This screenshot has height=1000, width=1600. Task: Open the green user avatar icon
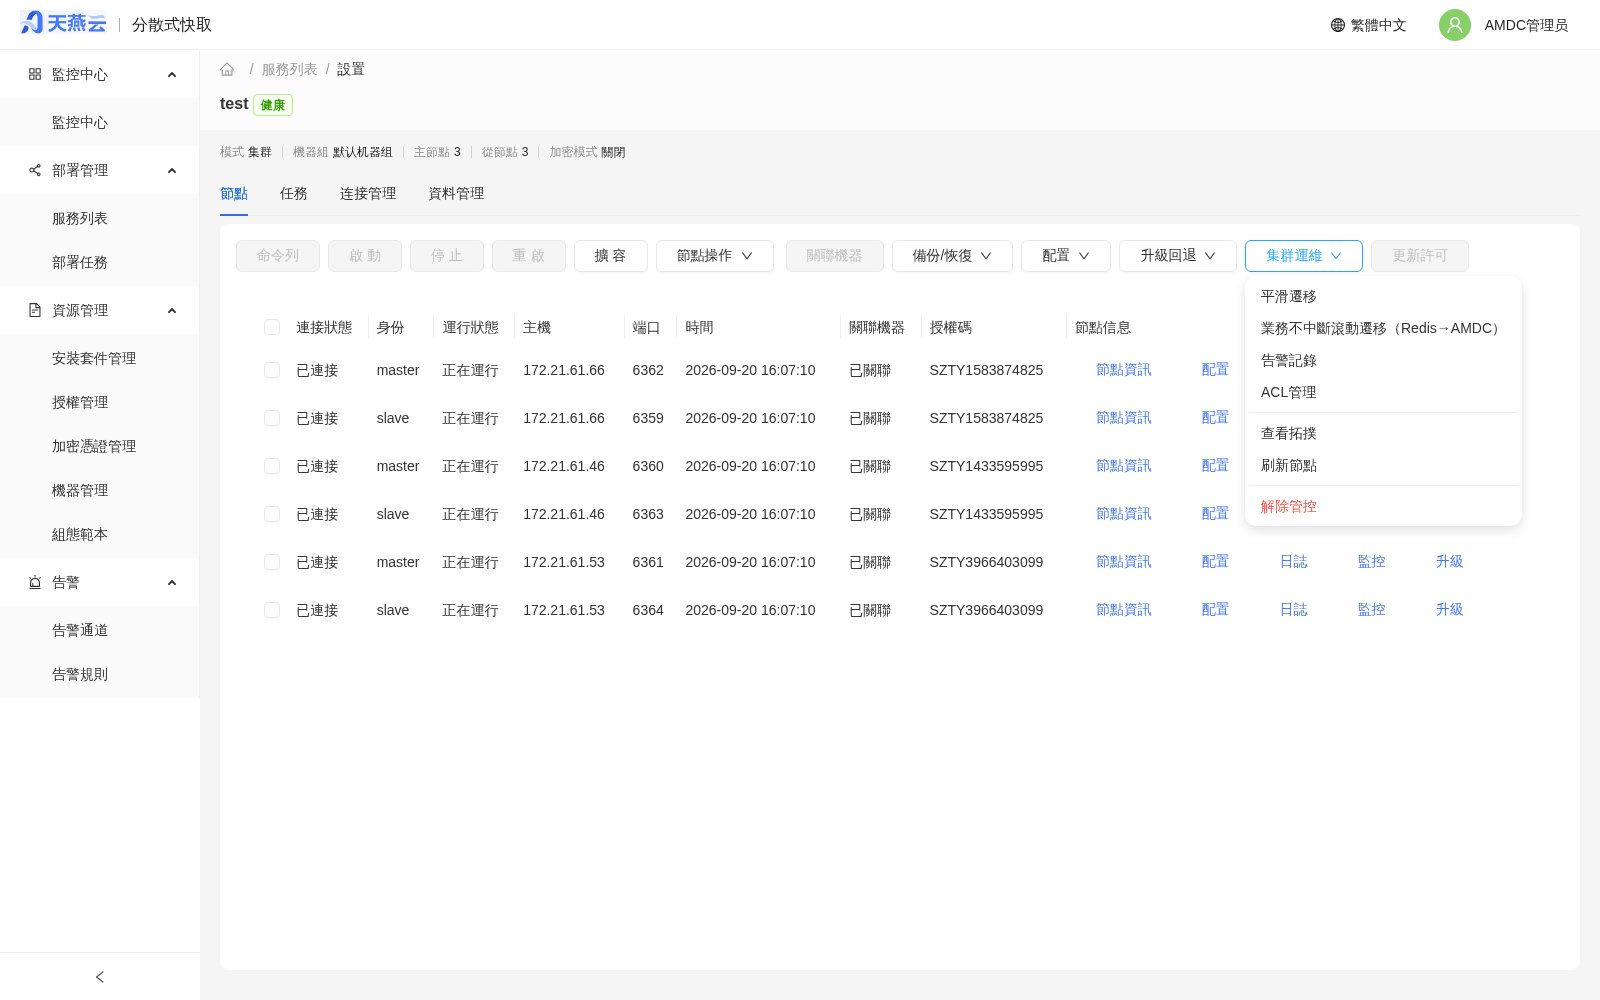click(x=1455, y=25)
